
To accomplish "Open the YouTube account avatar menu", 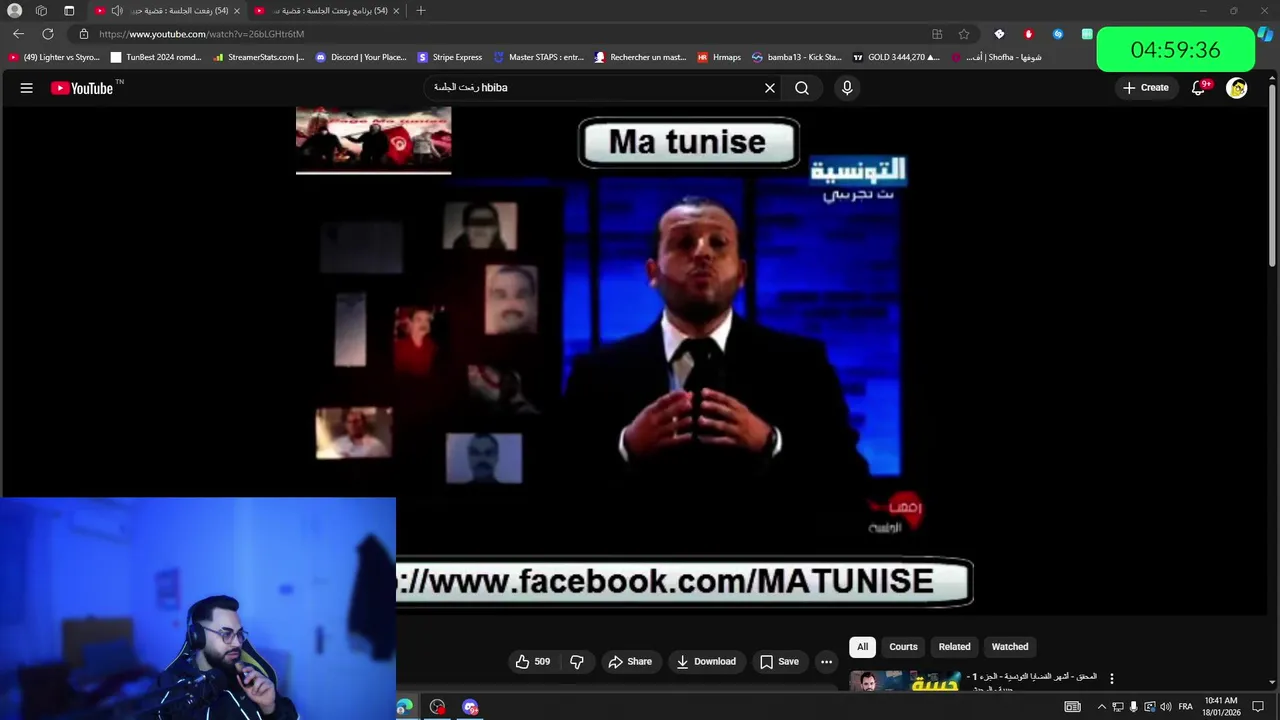I will pos(1237,88).
